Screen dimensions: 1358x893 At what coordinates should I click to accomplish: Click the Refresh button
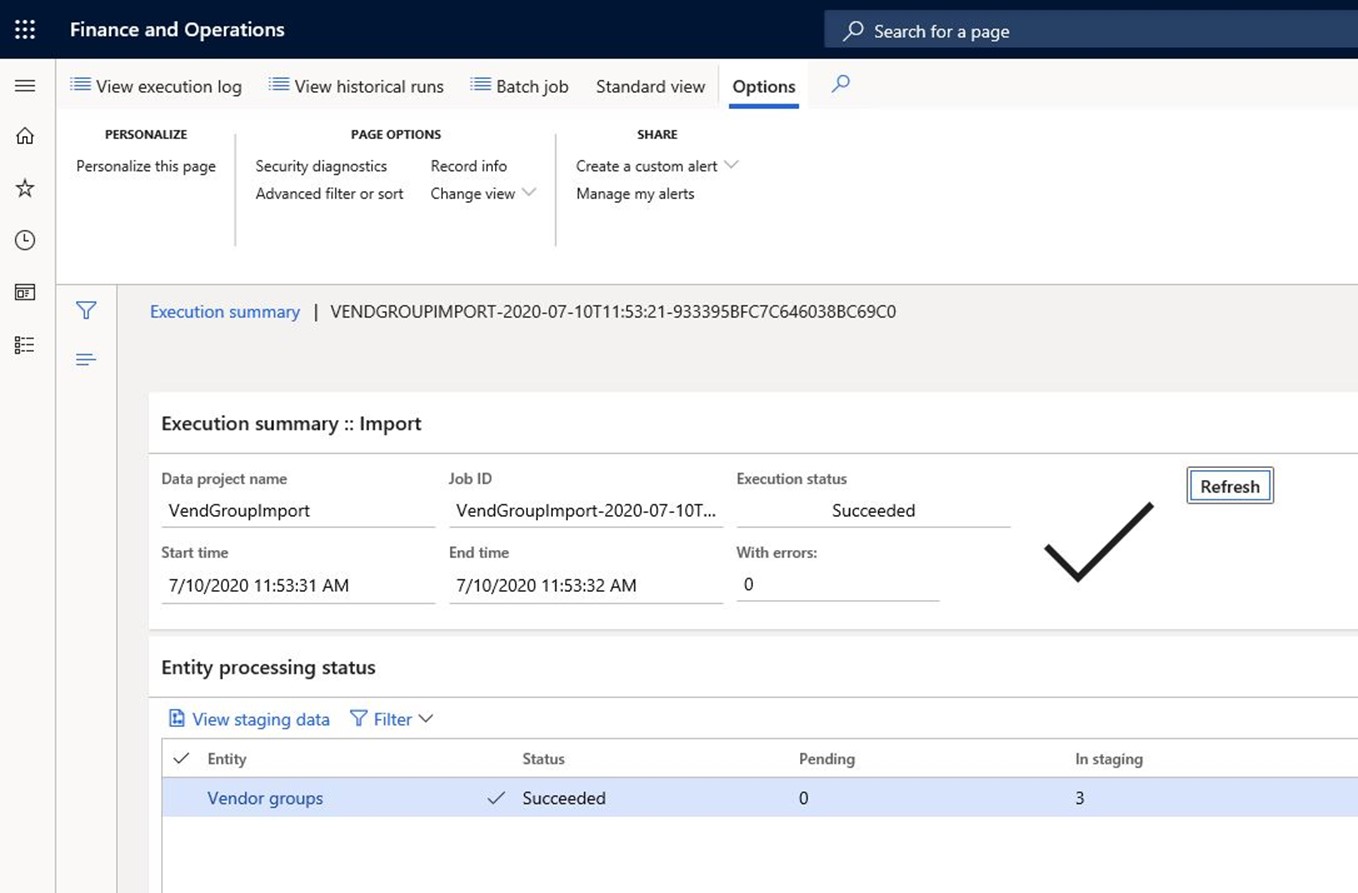tap(1230, 486)
